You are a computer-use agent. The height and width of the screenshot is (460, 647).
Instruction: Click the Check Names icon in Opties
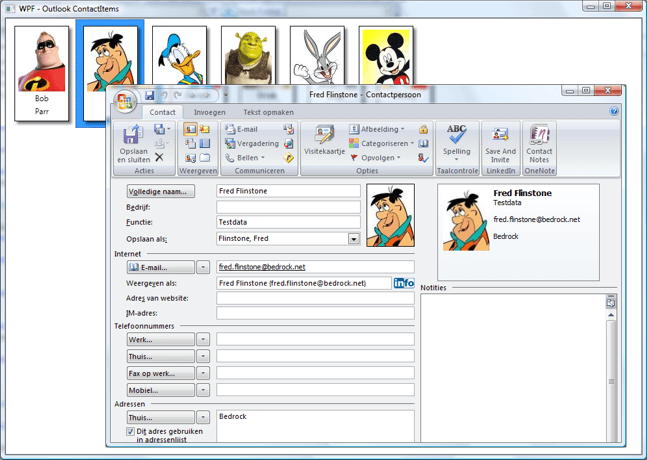pos(423,158)
